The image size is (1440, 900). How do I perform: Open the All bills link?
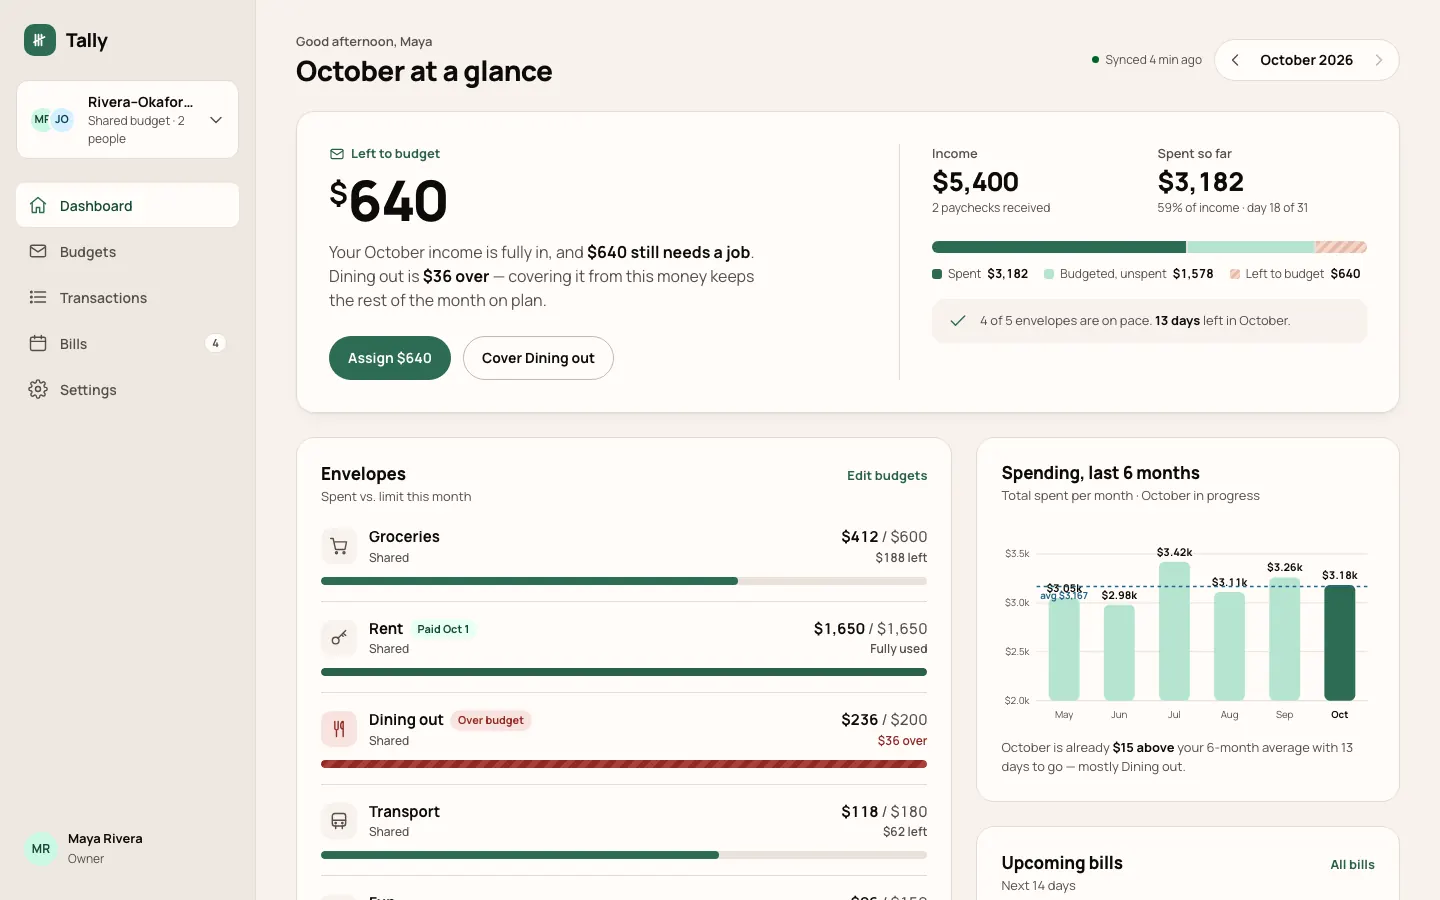coord(1352,865)
